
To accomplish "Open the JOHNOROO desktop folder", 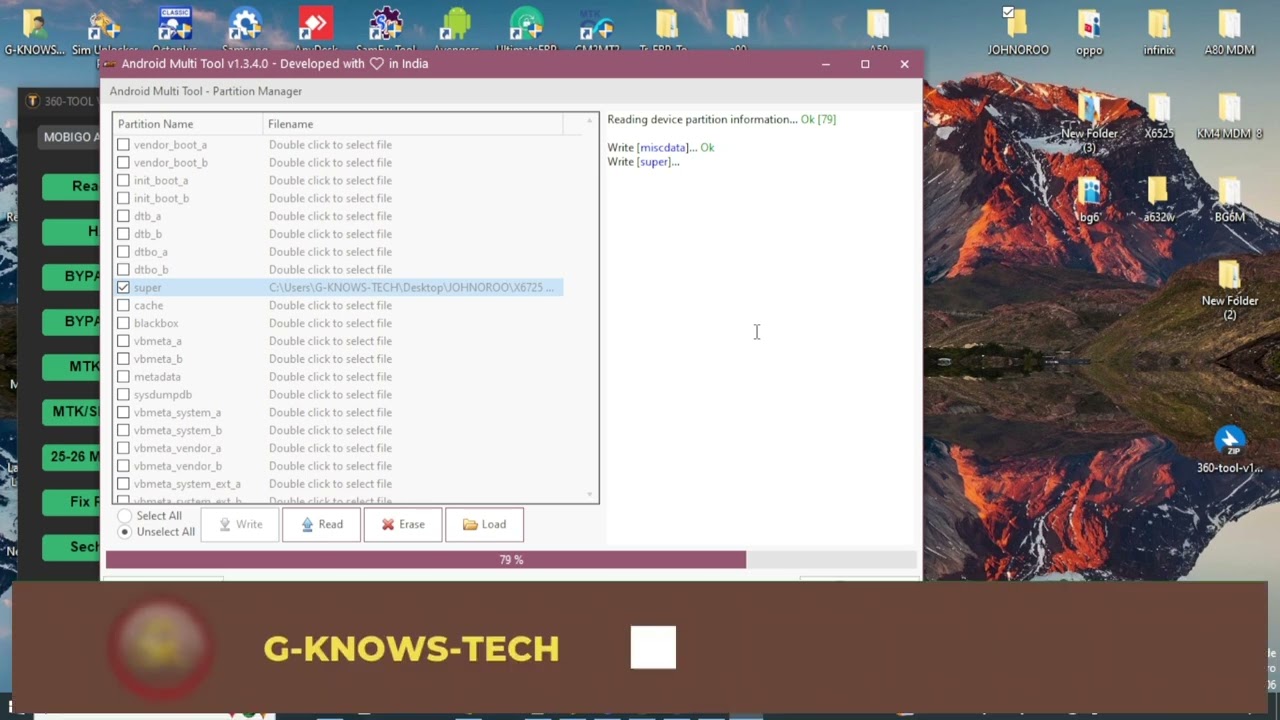I will click(1018, 32).
